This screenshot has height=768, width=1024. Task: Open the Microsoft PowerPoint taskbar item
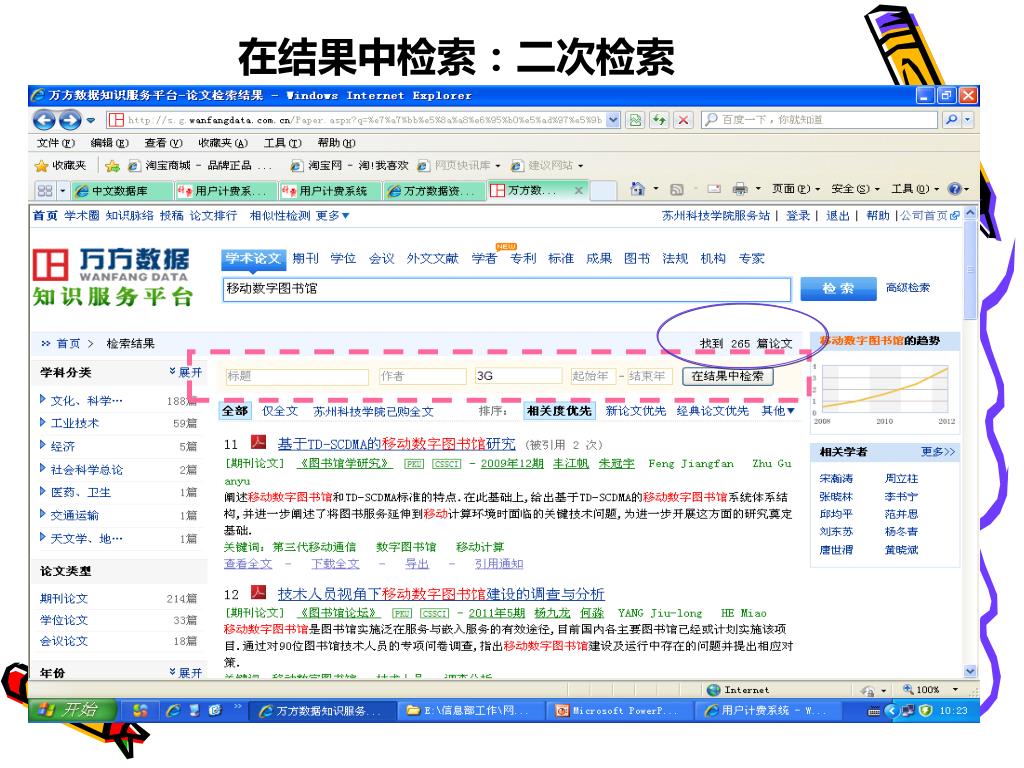point(617,711)
